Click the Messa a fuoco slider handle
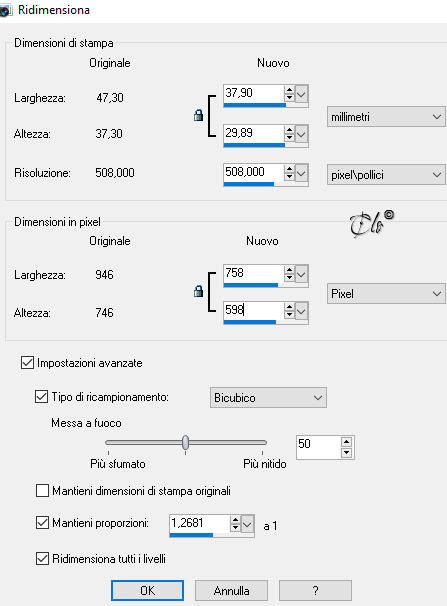This screenshot has width=447, height=606. click(x=185, y=443)
